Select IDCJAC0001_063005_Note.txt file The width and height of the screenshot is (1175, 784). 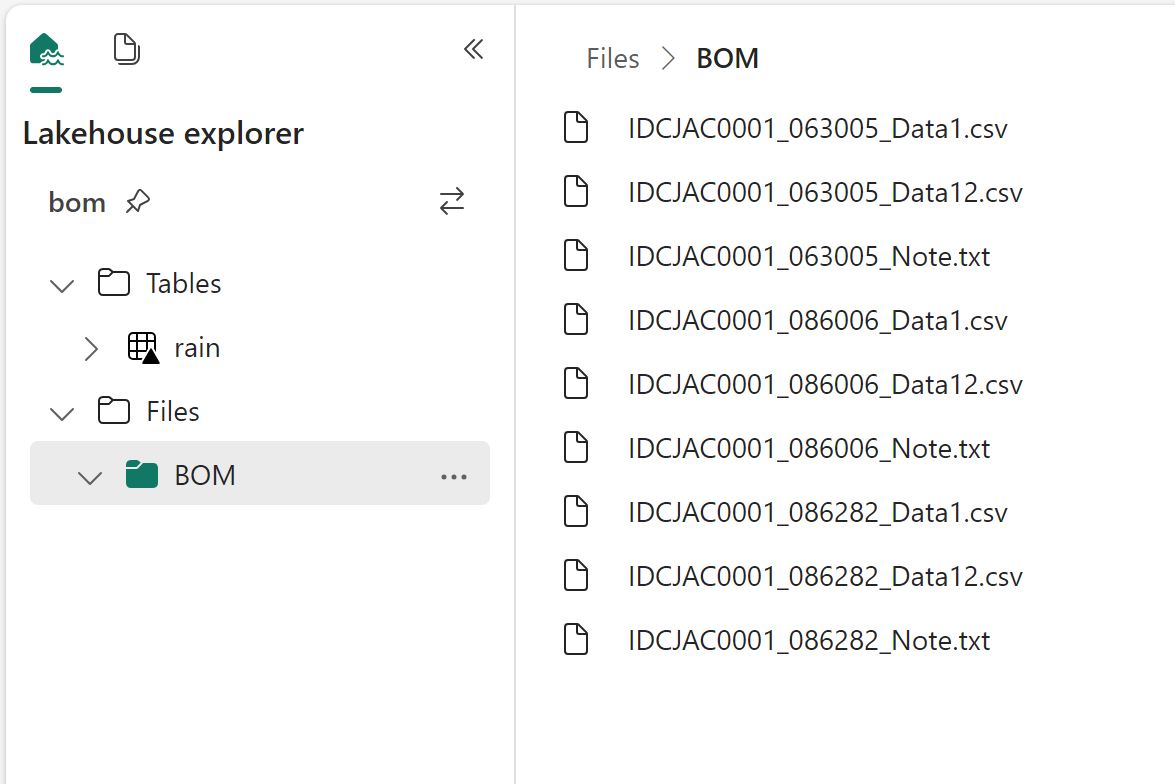[809, 257]
